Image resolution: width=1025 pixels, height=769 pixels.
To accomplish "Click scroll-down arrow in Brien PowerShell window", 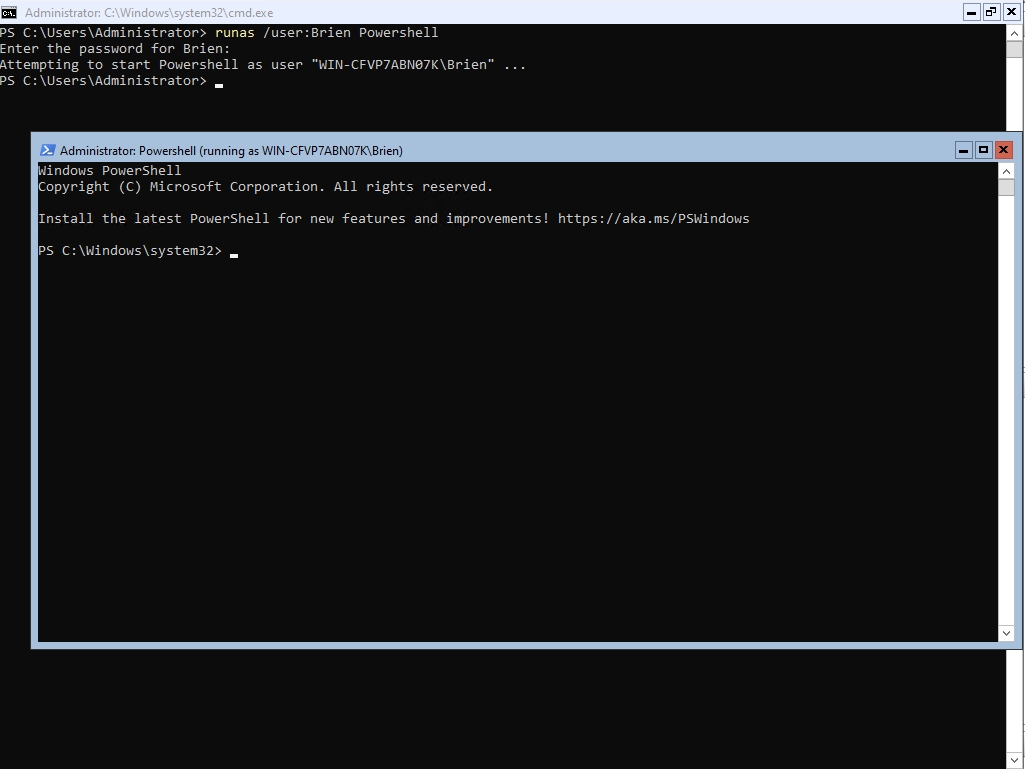I will tap(1006, 633).
